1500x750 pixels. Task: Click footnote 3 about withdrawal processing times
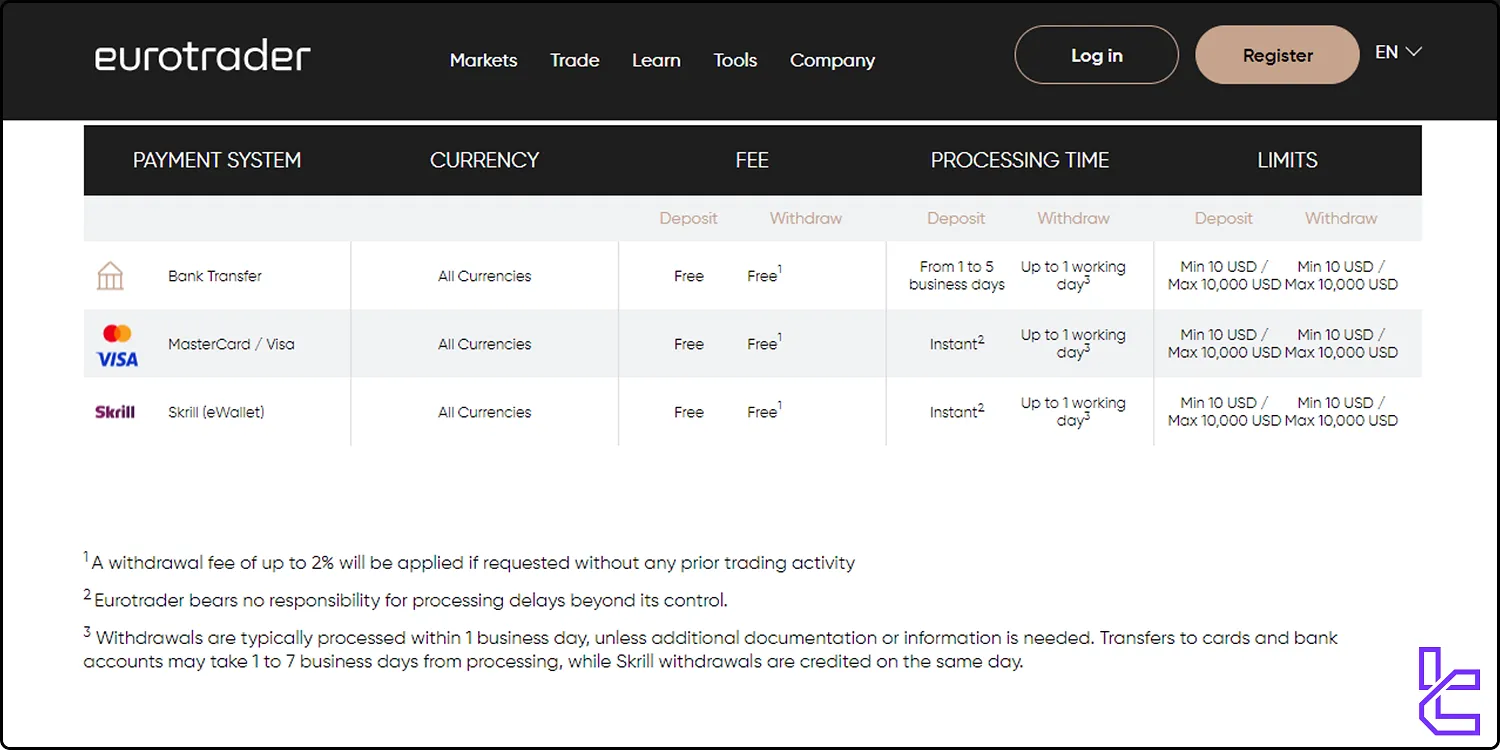(x=710, y=648)
